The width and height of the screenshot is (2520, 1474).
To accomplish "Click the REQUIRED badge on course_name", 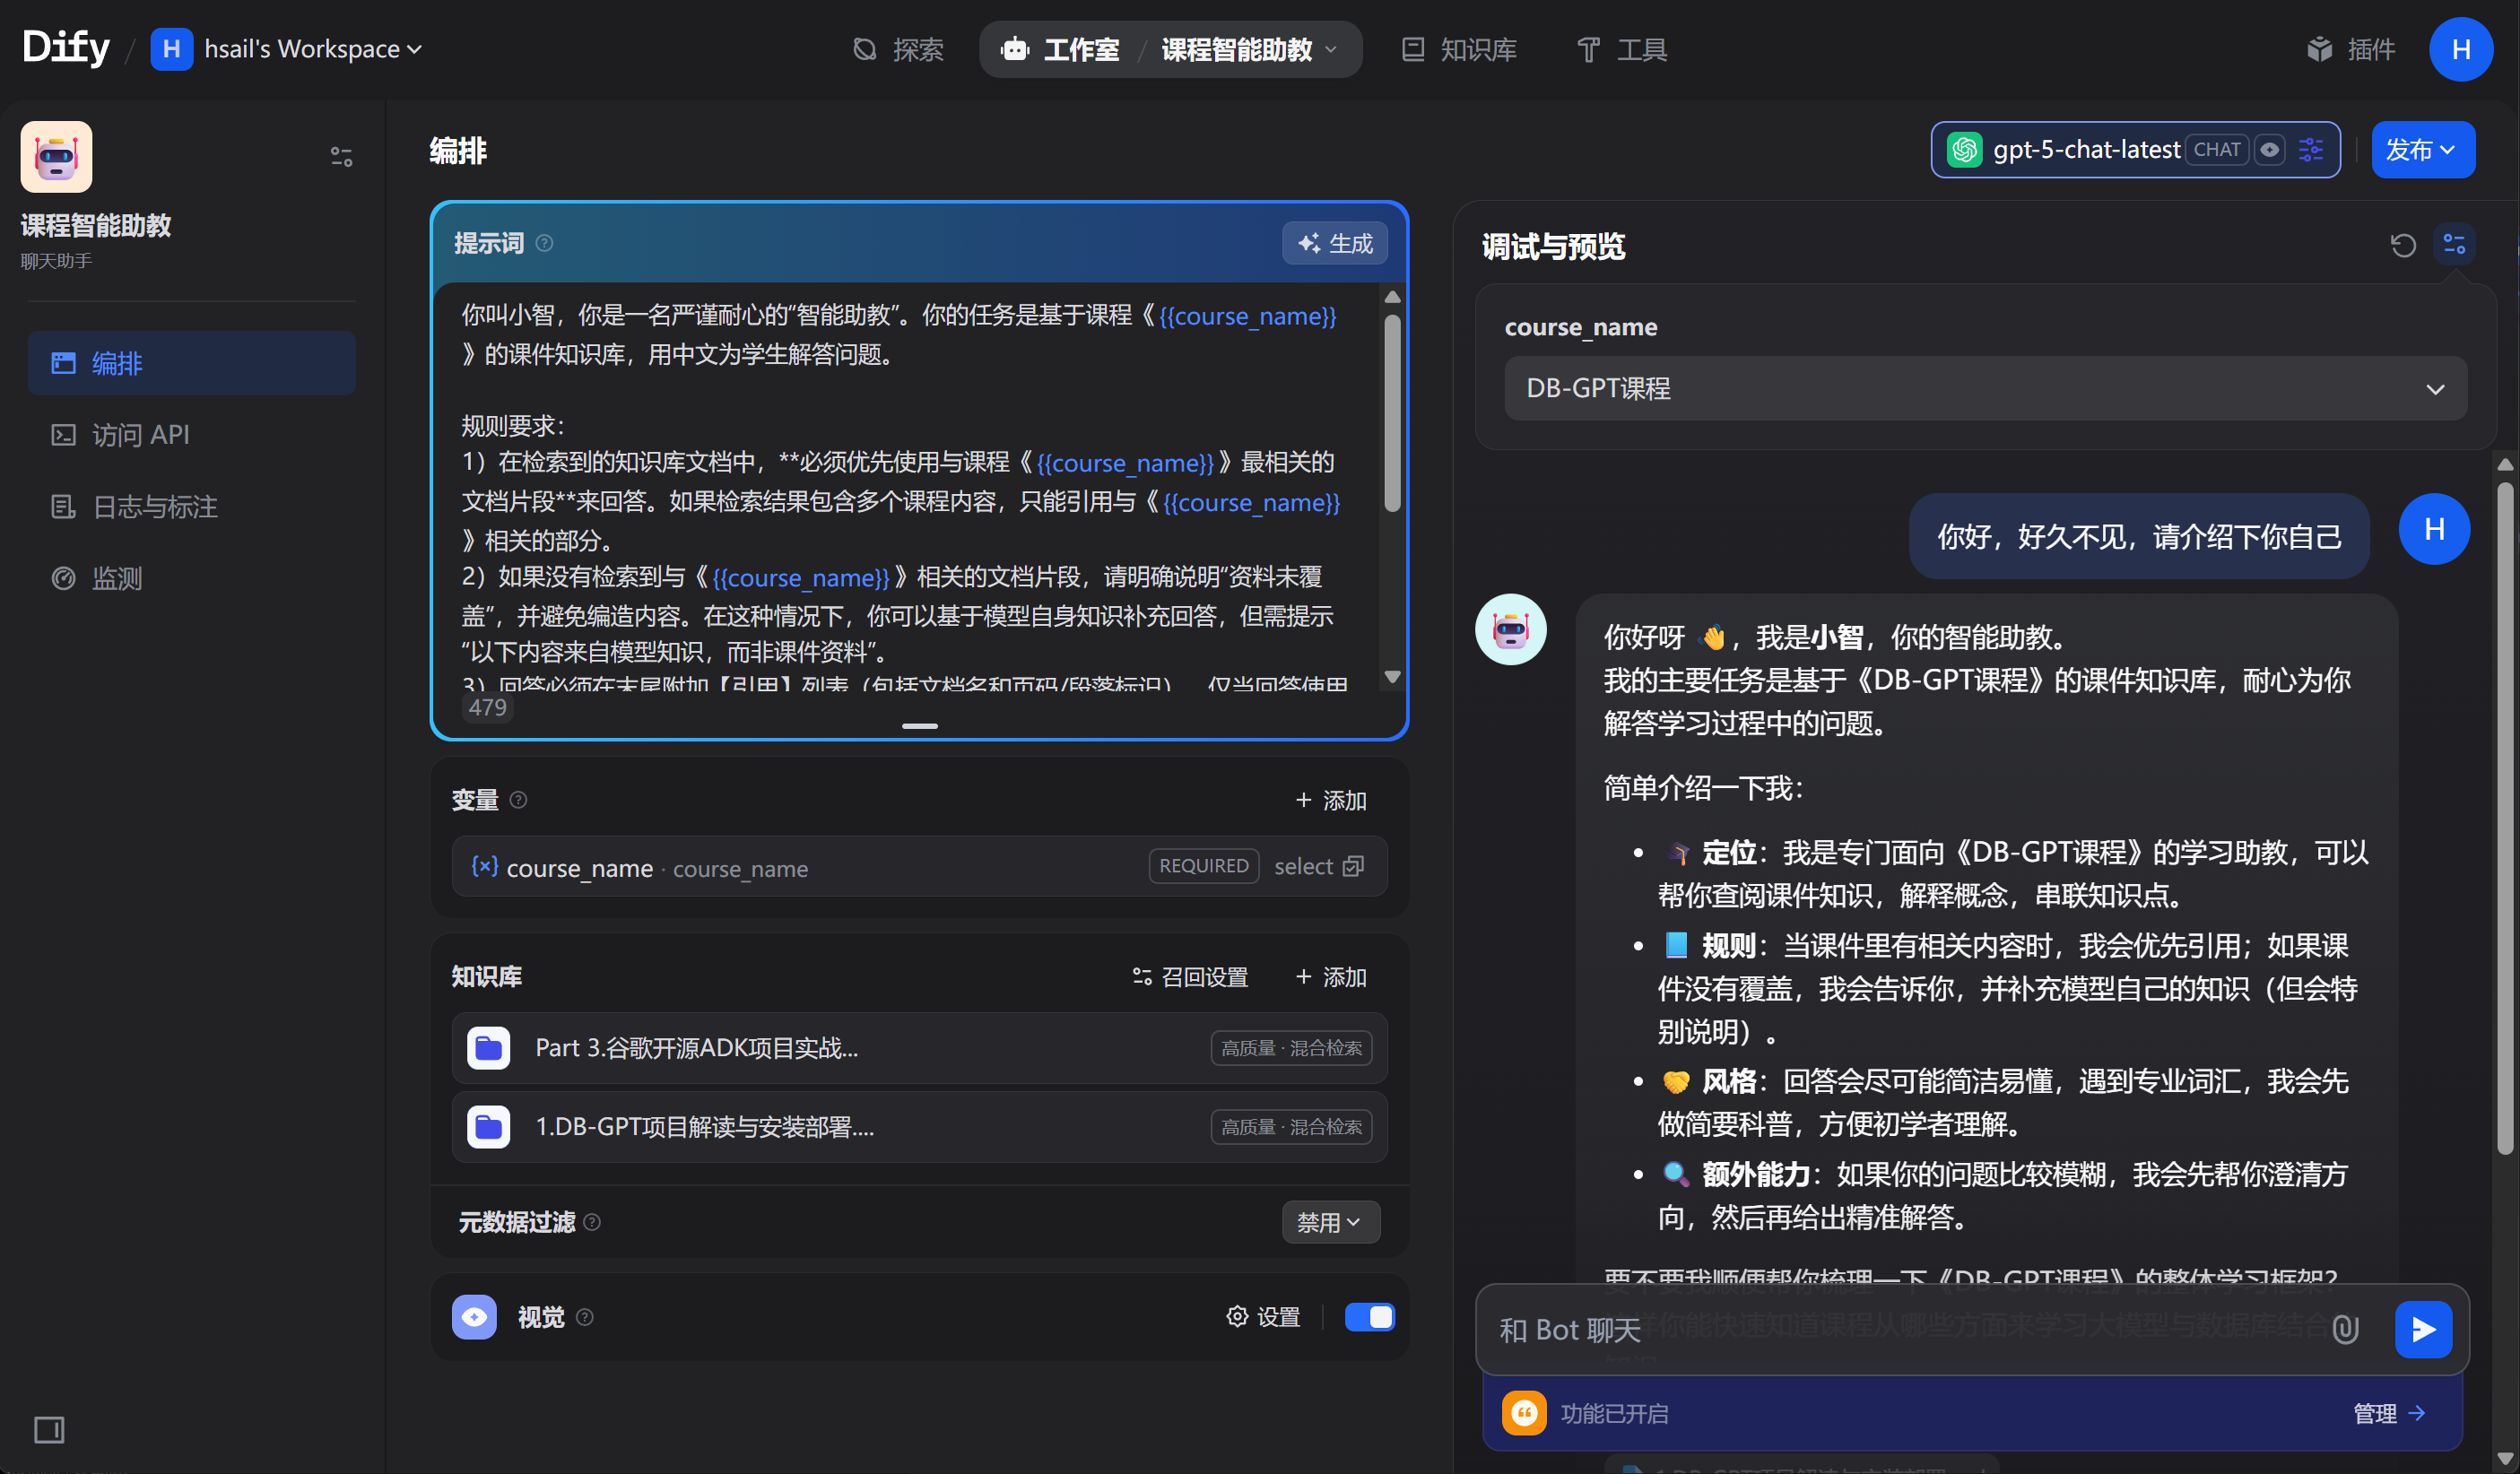I will 1204,866.
